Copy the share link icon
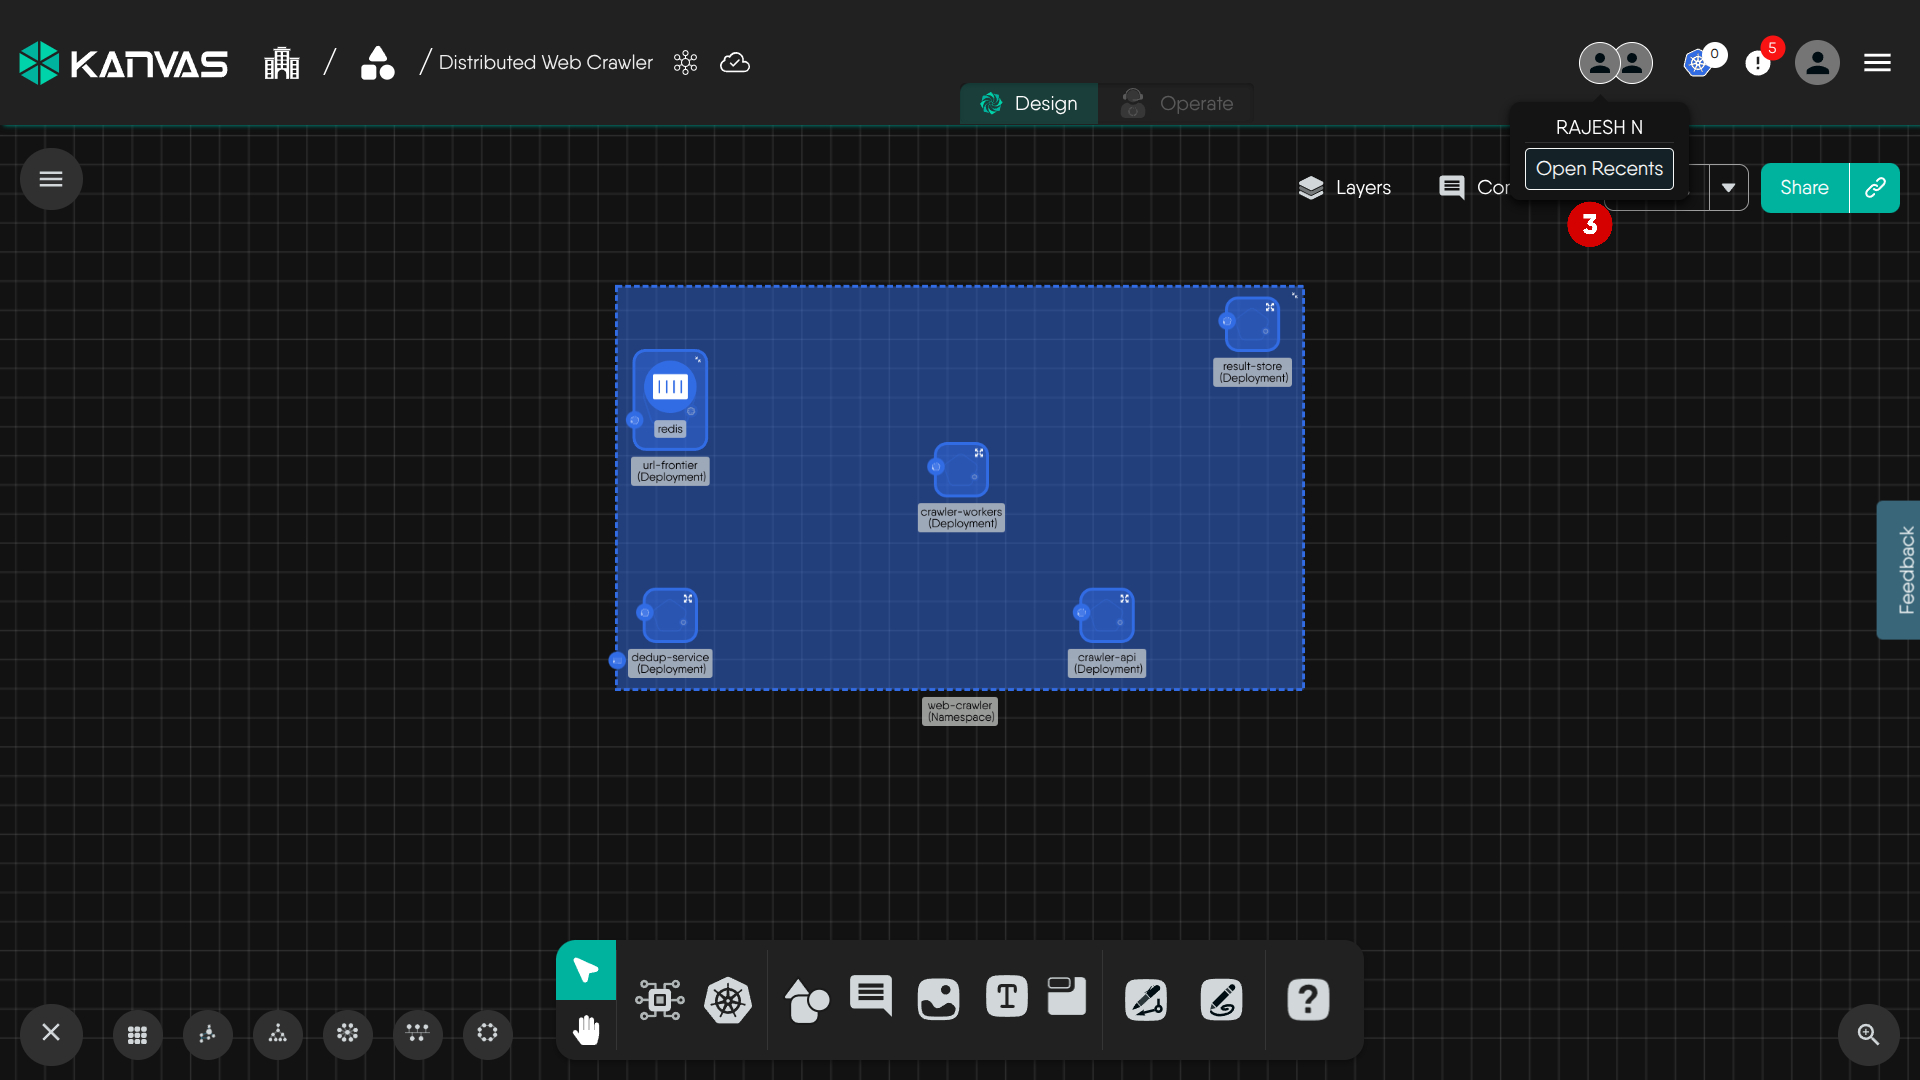This screenshot has height=1080, width=1920. coord(1875,188)
